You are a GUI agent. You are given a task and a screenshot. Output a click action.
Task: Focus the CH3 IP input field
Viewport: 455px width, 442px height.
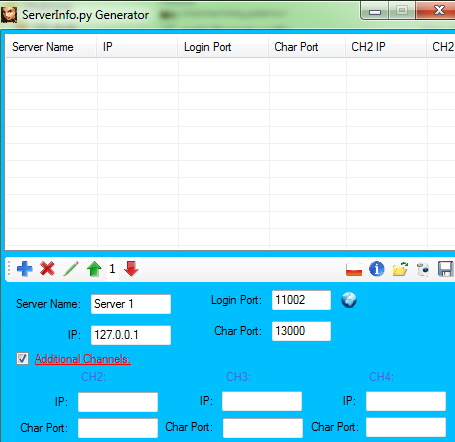(x=262, y=401)
